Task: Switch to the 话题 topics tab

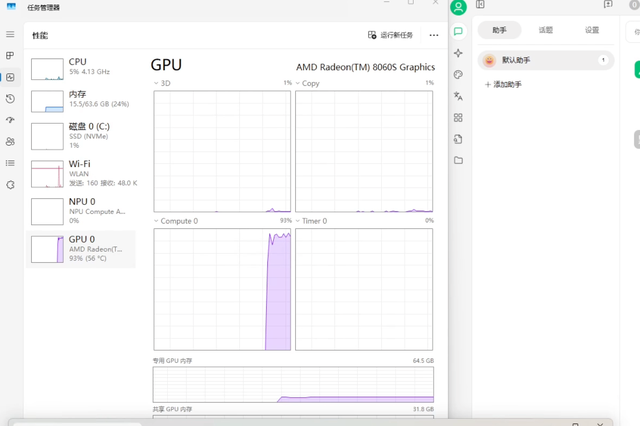Action: [546, 30]
